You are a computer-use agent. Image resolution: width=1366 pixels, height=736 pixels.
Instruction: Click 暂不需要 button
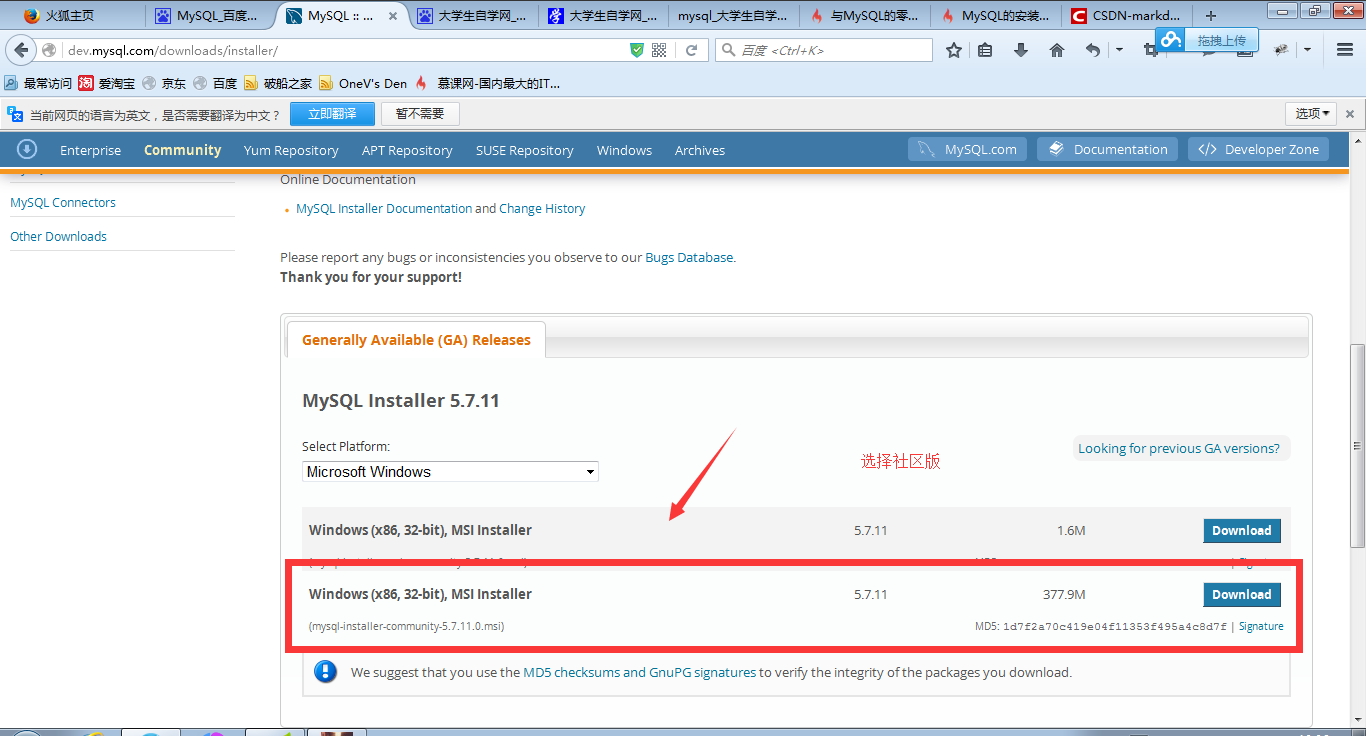[420, 114]
